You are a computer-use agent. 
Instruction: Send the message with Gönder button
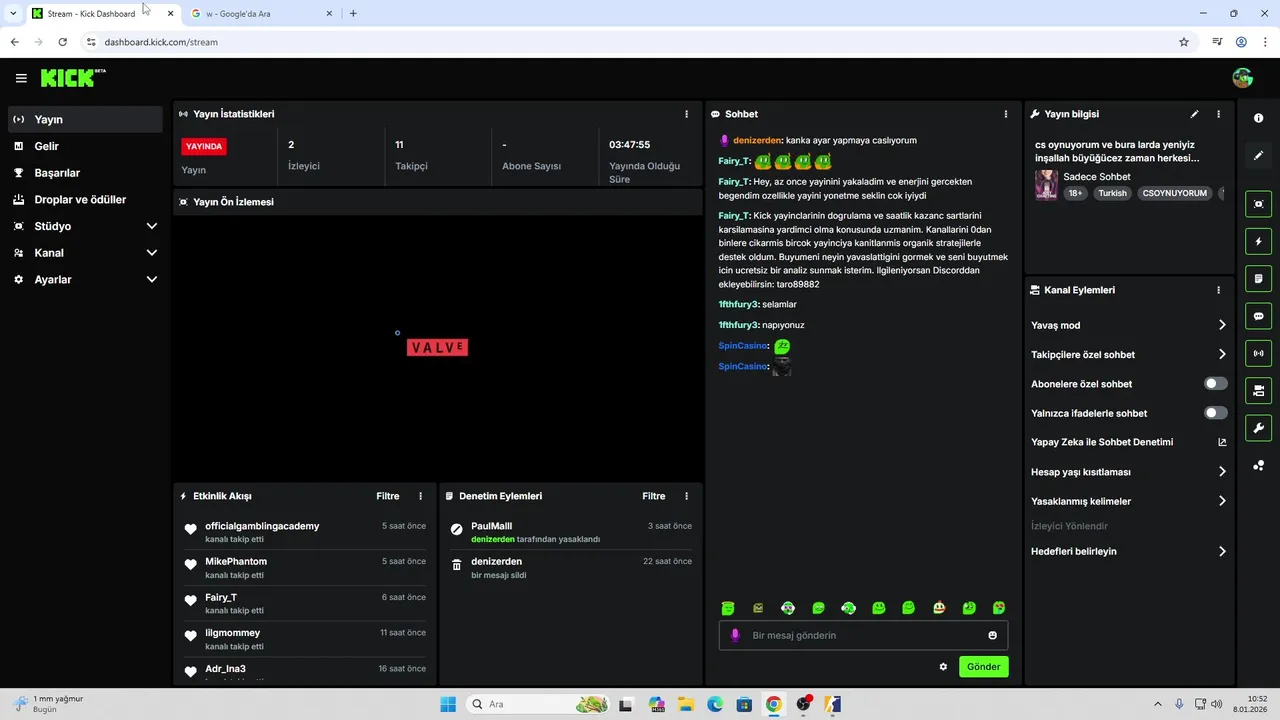click(983, 666)
